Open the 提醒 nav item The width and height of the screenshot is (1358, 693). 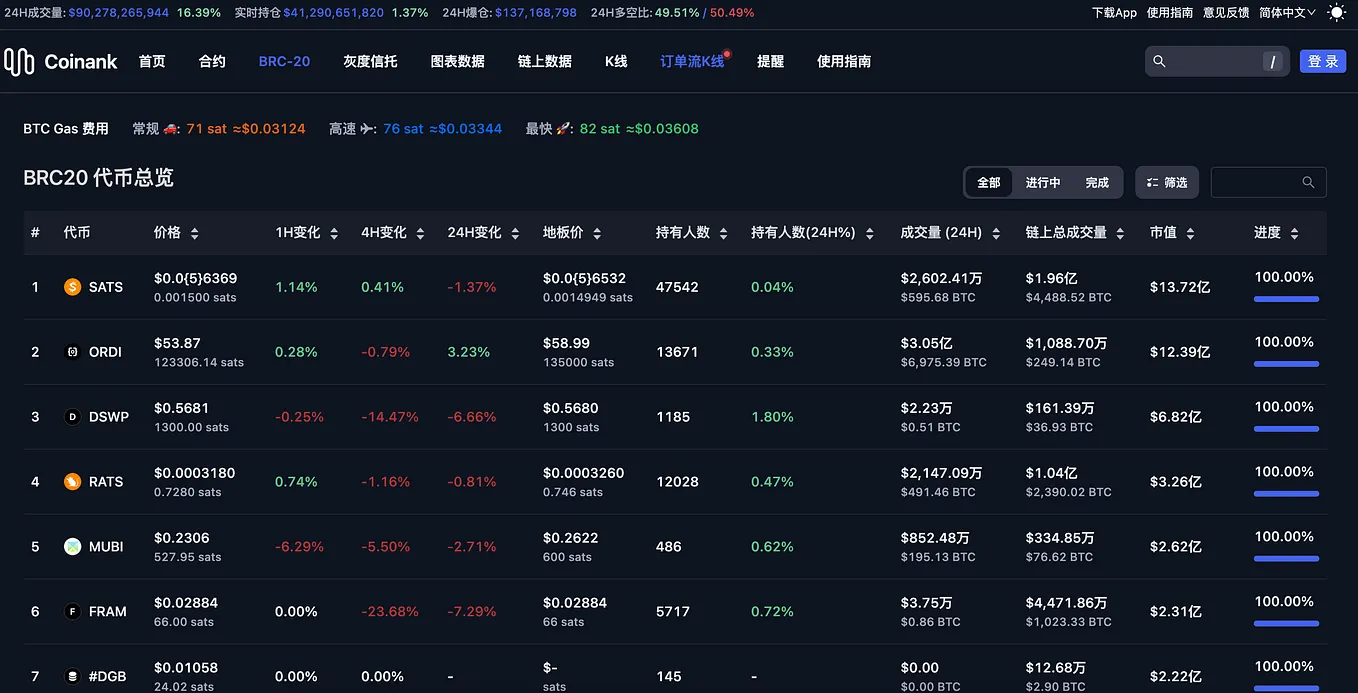[770, 62]
